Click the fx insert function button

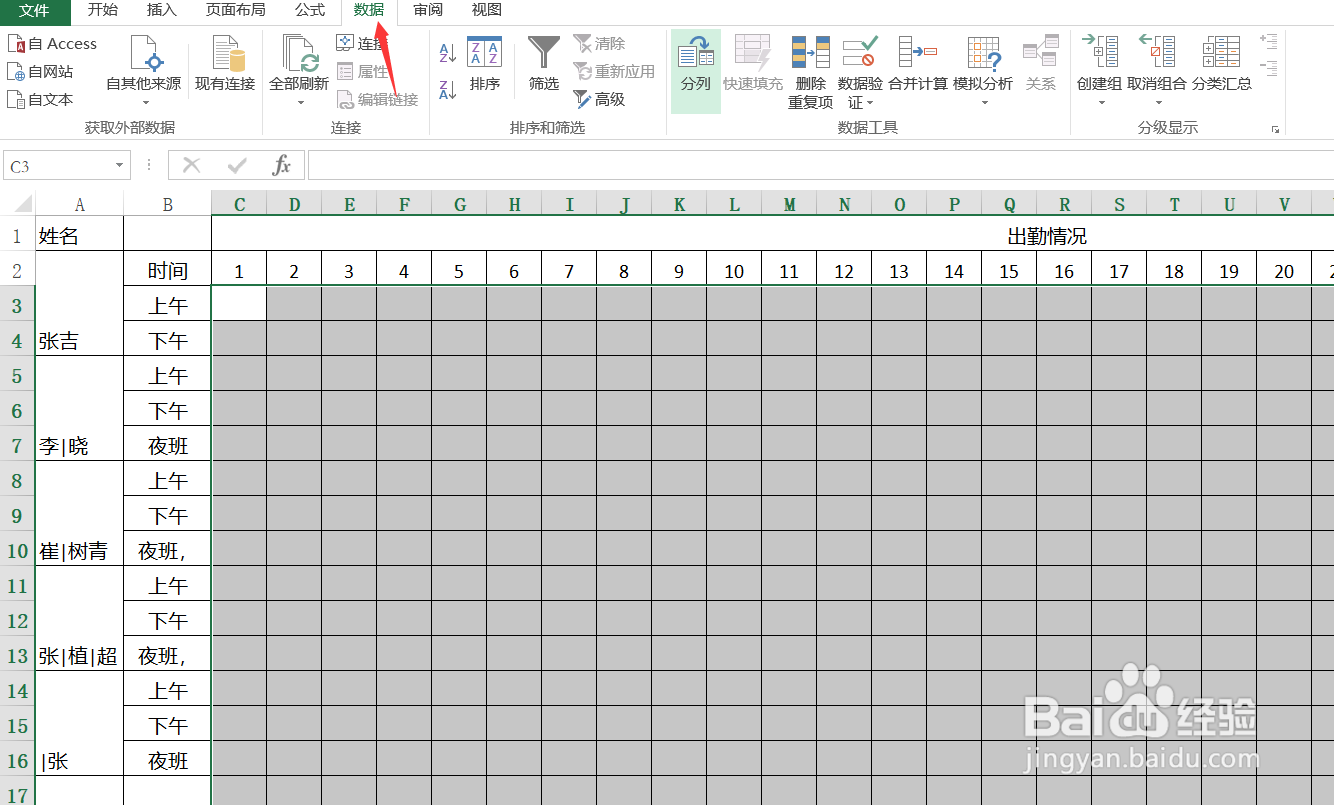click(282, 166)
